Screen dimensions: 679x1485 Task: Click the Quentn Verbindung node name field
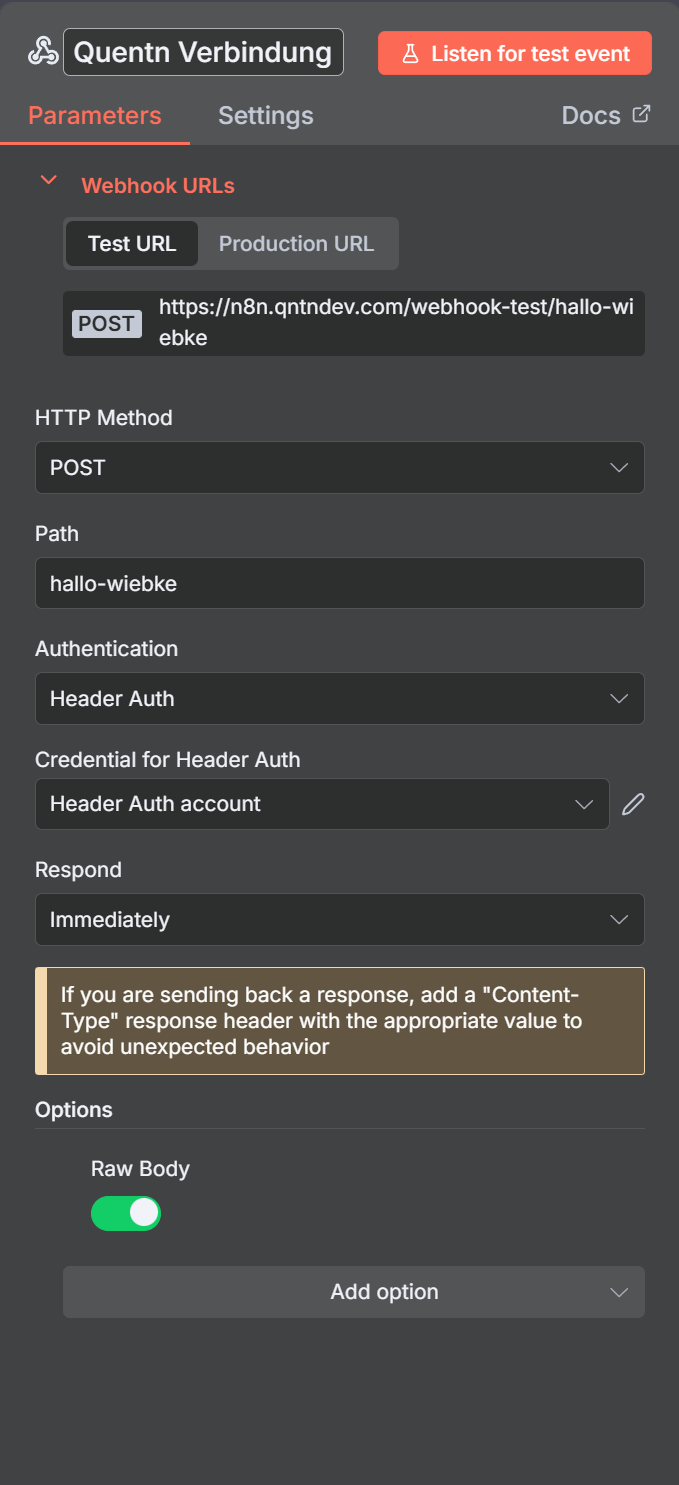click(x=203, y=52)
